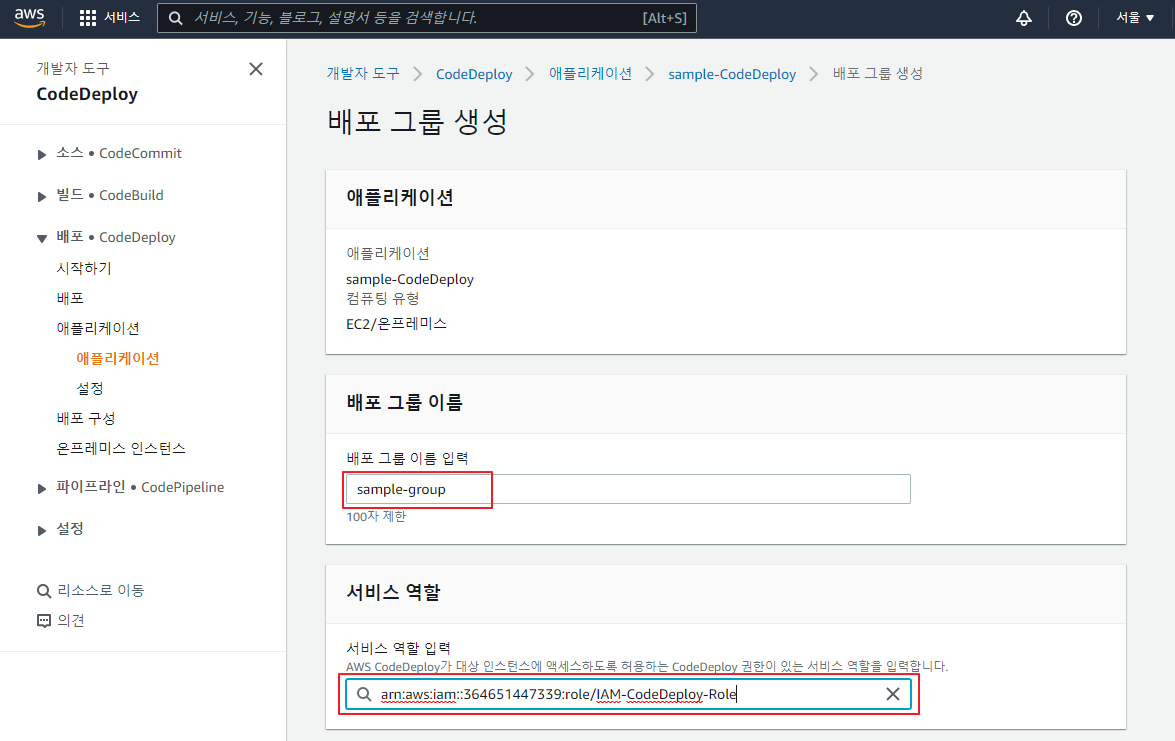This screenshot has height=741, width=1175.
Task: Expand the 설정 section with the triangle
Action: click(x=41, y=530)
